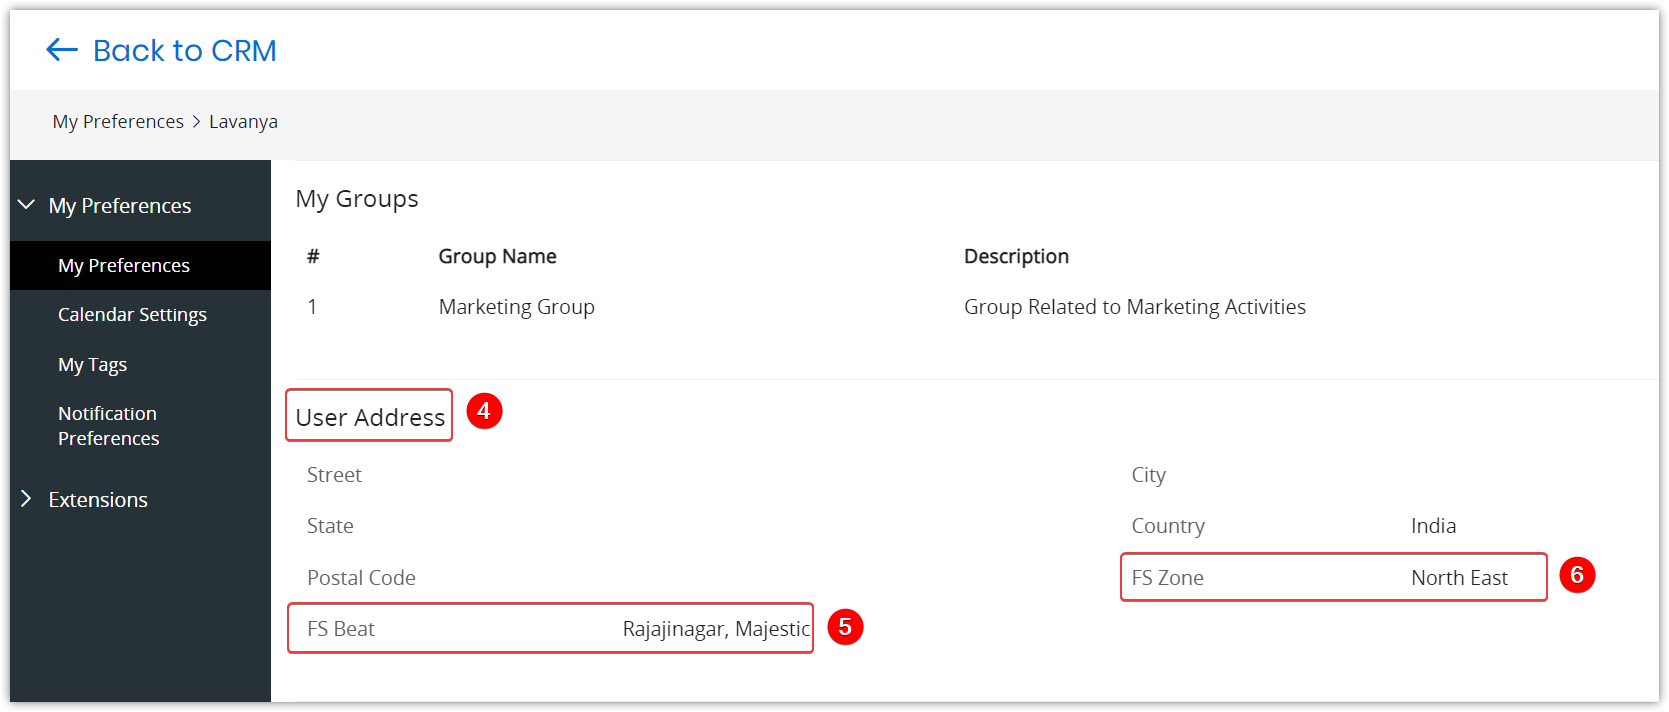
Task: Open Notification Preferences in the sidebar
Action: [x=109, y=425]
